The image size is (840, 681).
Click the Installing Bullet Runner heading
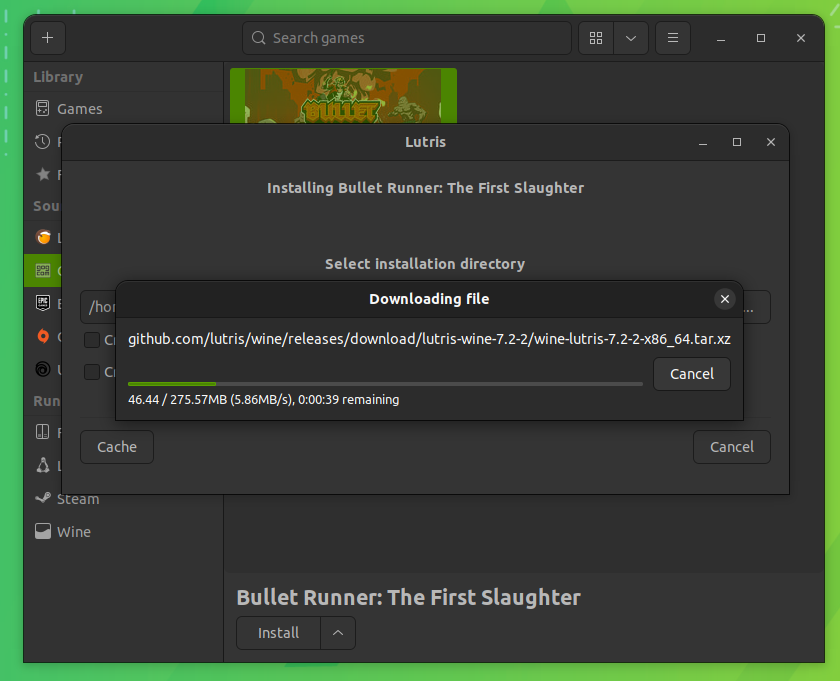[x=425, y=188]
